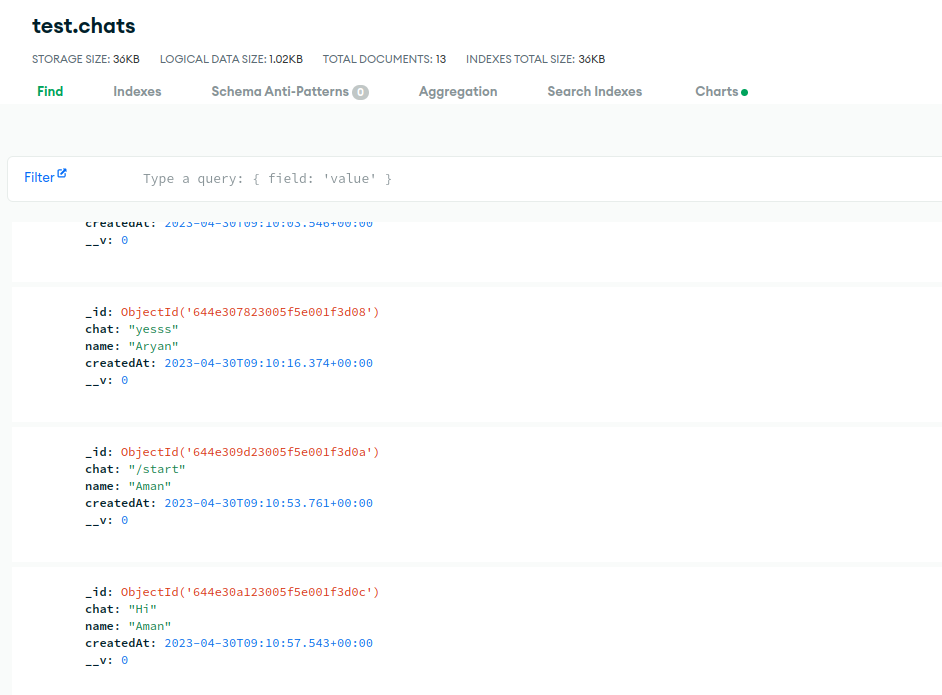Switch to the Indexes tab
942x695 pixels.
pos(136,91)
